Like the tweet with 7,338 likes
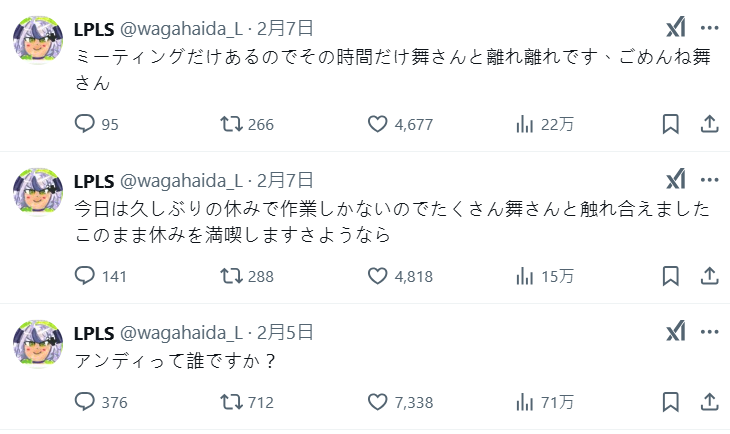Viewport: 730px width, 434px height. (377, 402)
